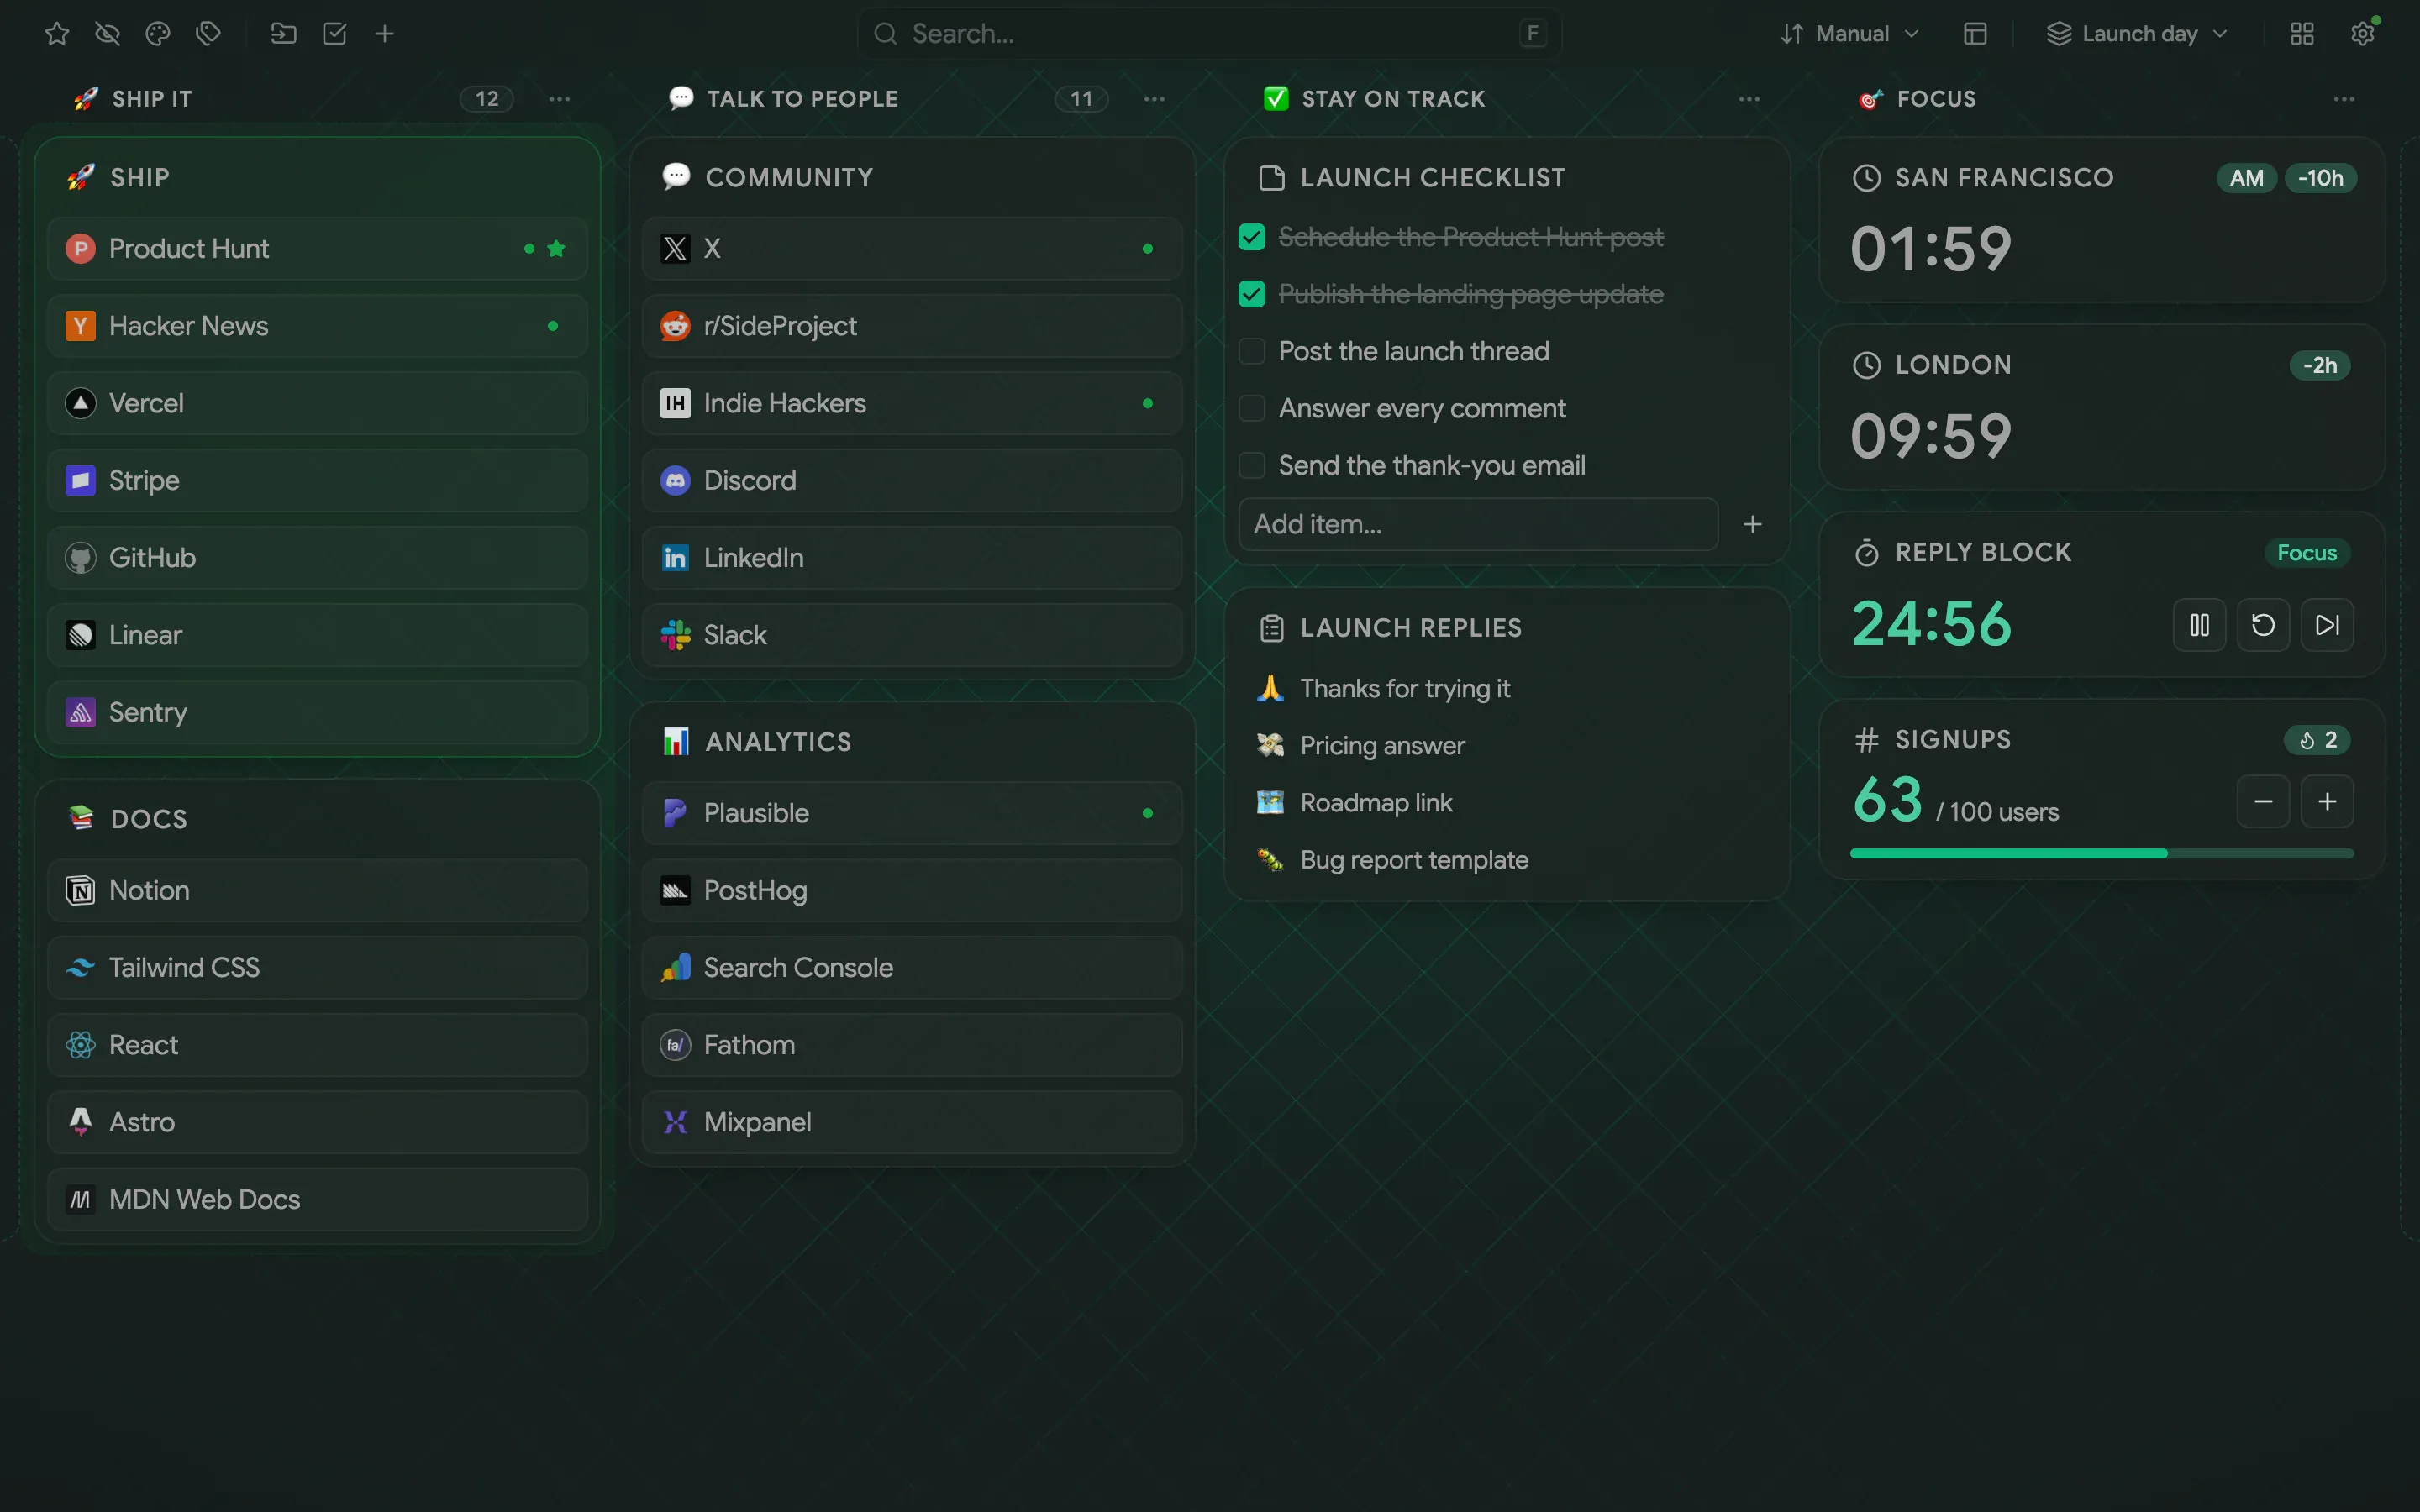Click the folder import icon
The height and width of the screenshot is (1512, 2420).
click(x=284, y=34)
